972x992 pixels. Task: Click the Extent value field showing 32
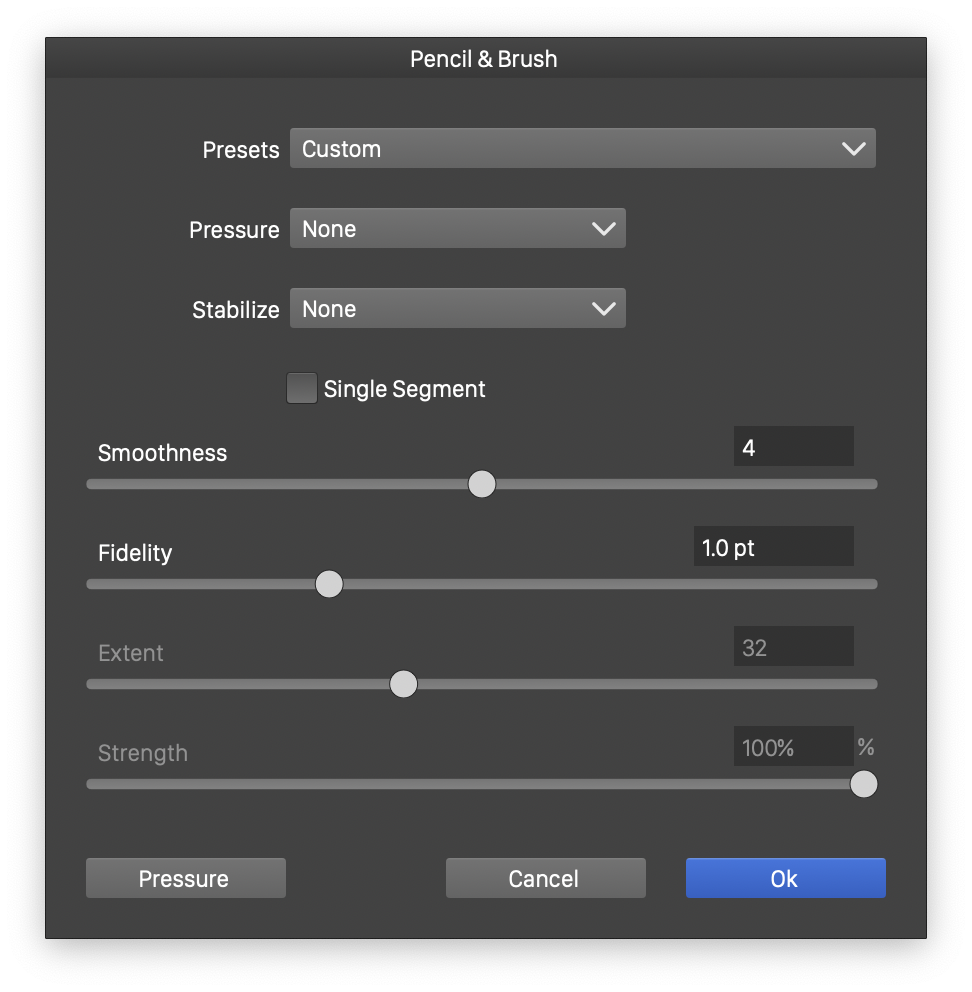[793, 647]
